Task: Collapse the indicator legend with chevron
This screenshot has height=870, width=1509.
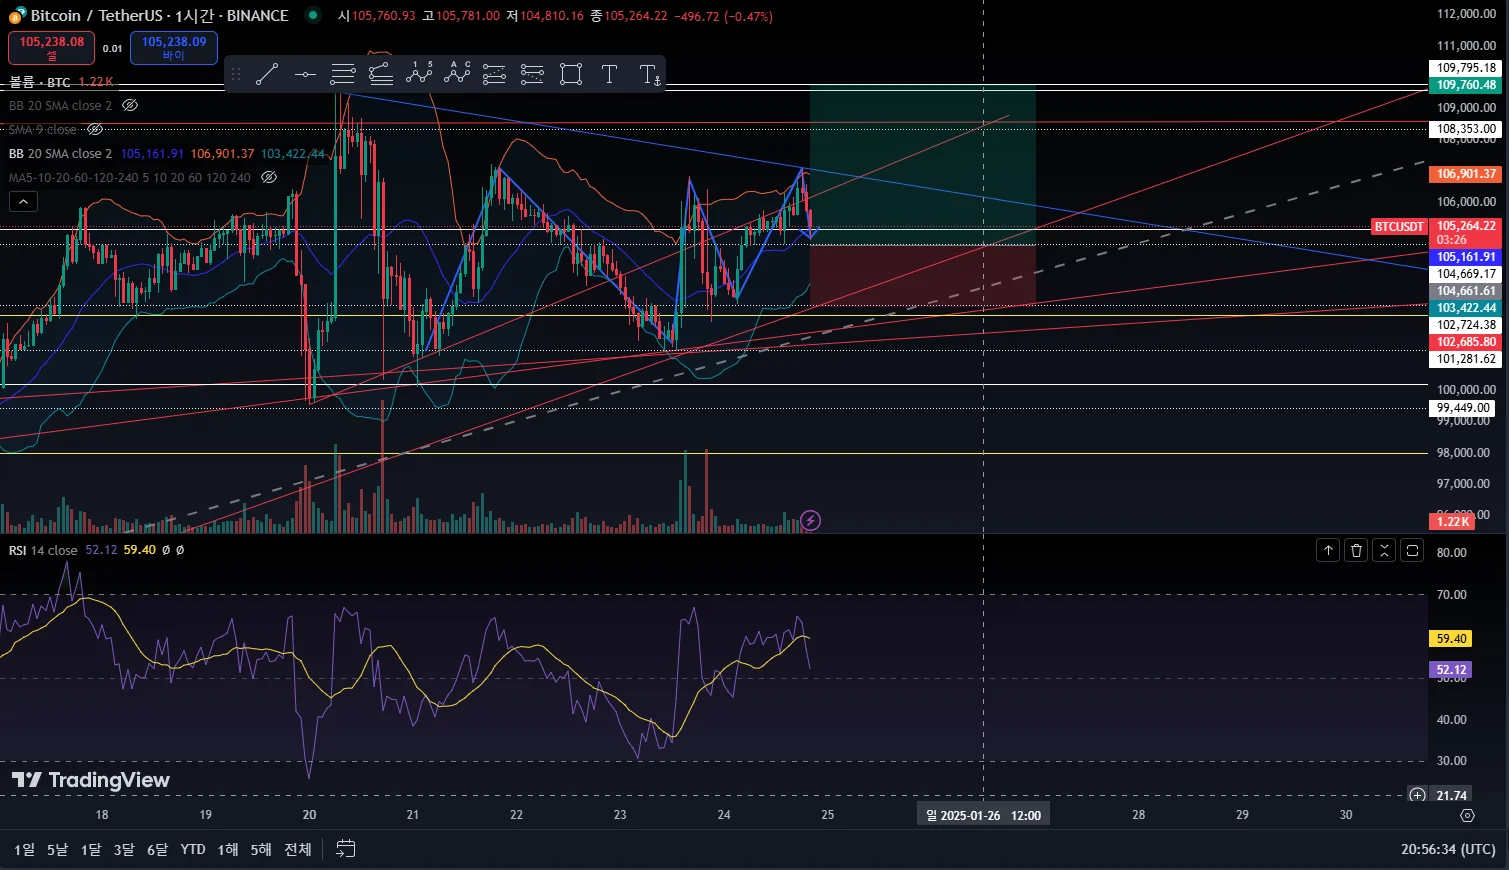Action: [x=23, y=201]
